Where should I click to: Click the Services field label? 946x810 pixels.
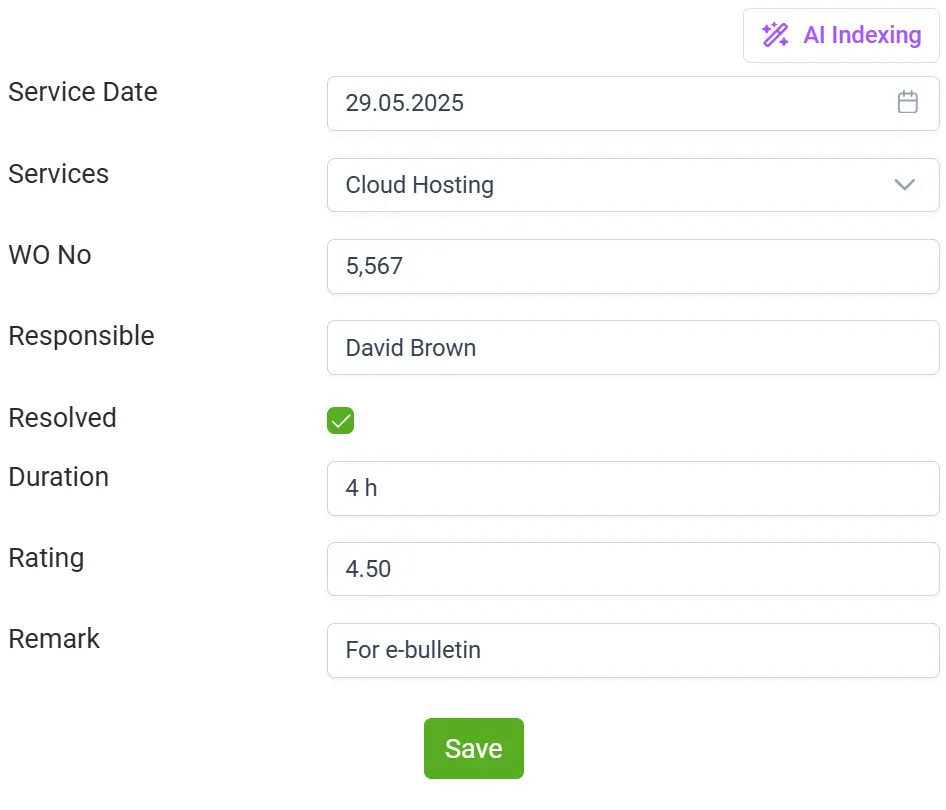[59, 174]
